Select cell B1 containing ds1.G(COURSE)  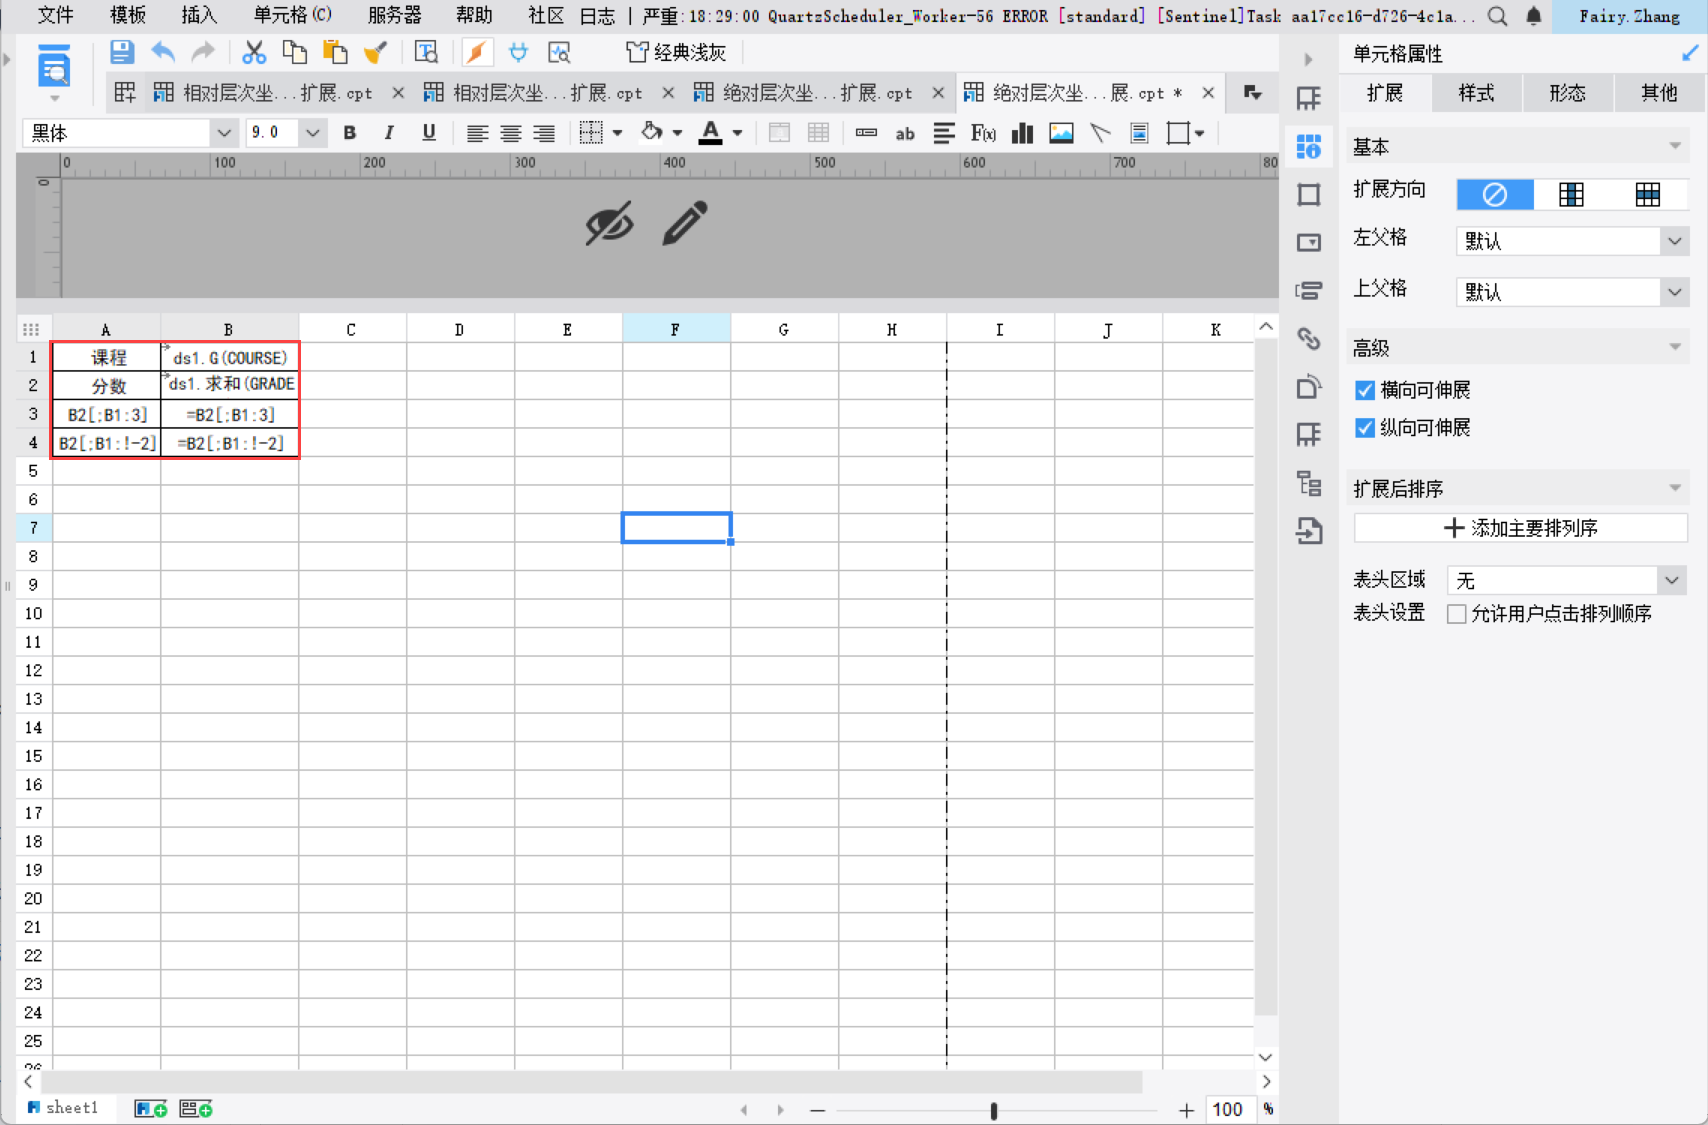tap(229, 357)
